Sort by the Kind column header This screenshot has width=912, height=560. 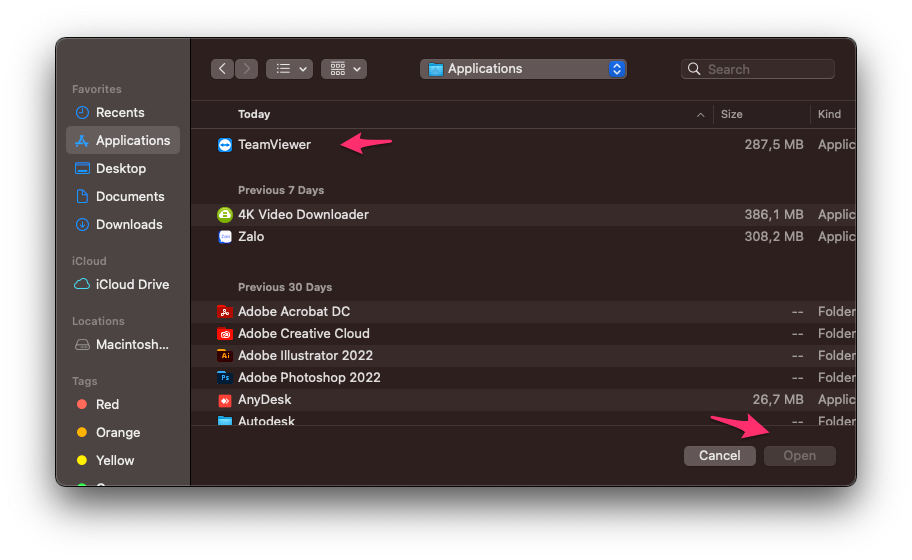829,114
